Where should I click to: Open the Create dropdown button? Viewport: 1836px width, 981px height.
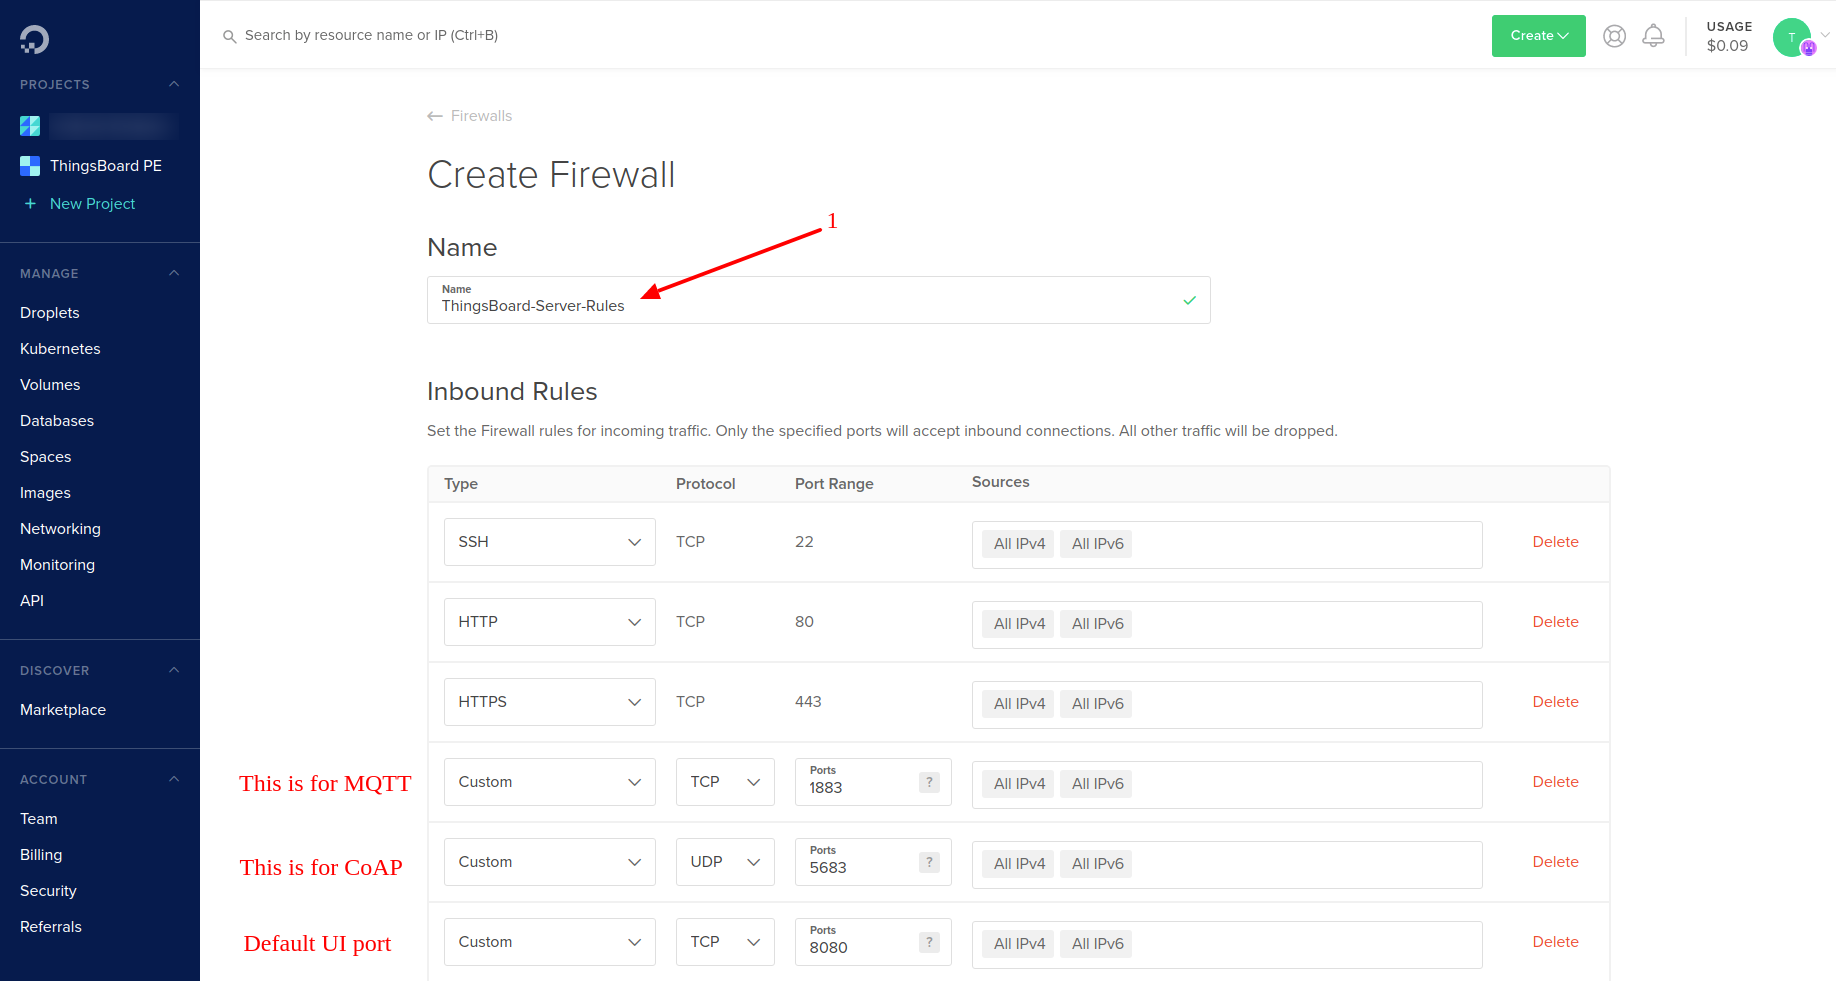coord(1539,36)
